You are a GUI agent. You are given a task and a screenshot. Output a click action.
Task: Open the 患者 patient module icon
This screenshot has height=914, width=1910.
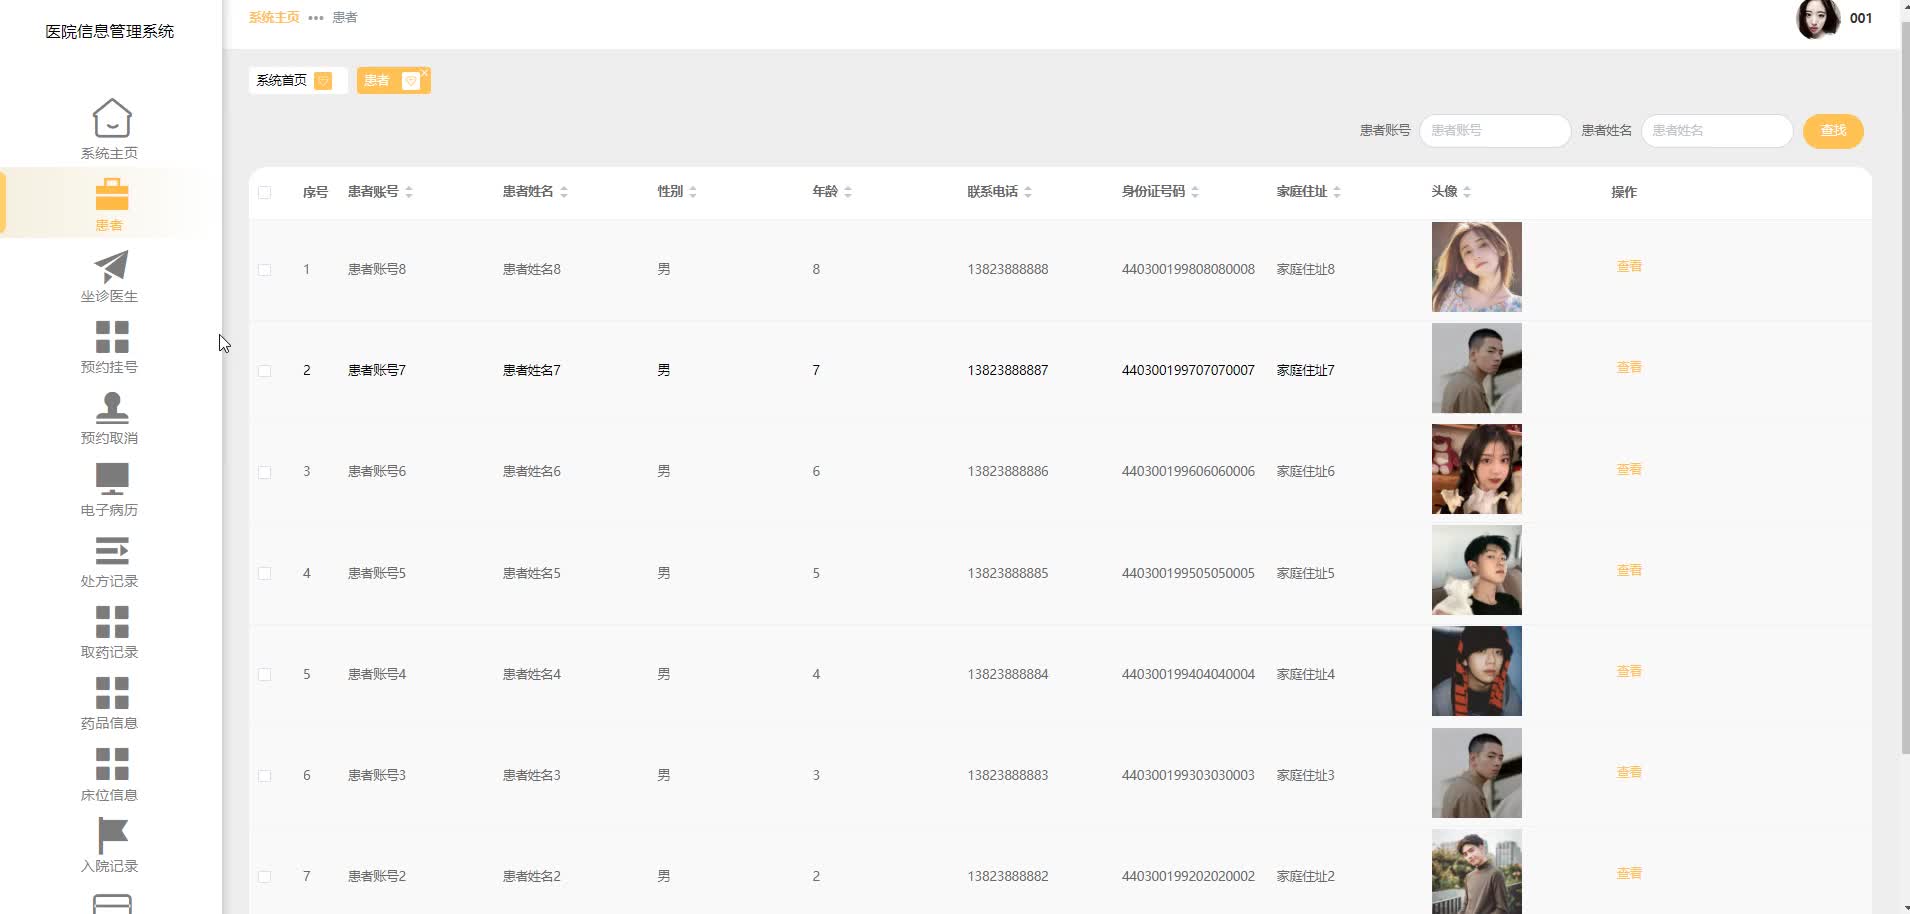(x=111, y=192)
